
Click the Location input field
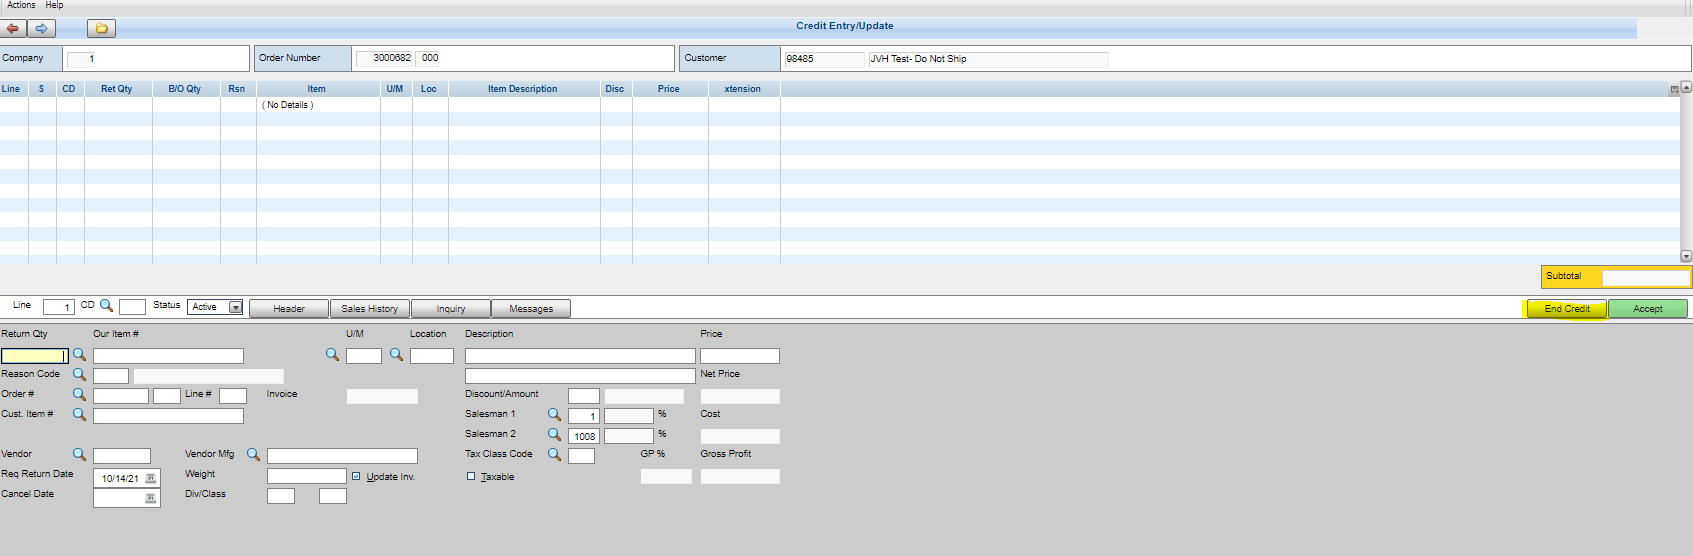pos(432,355)
